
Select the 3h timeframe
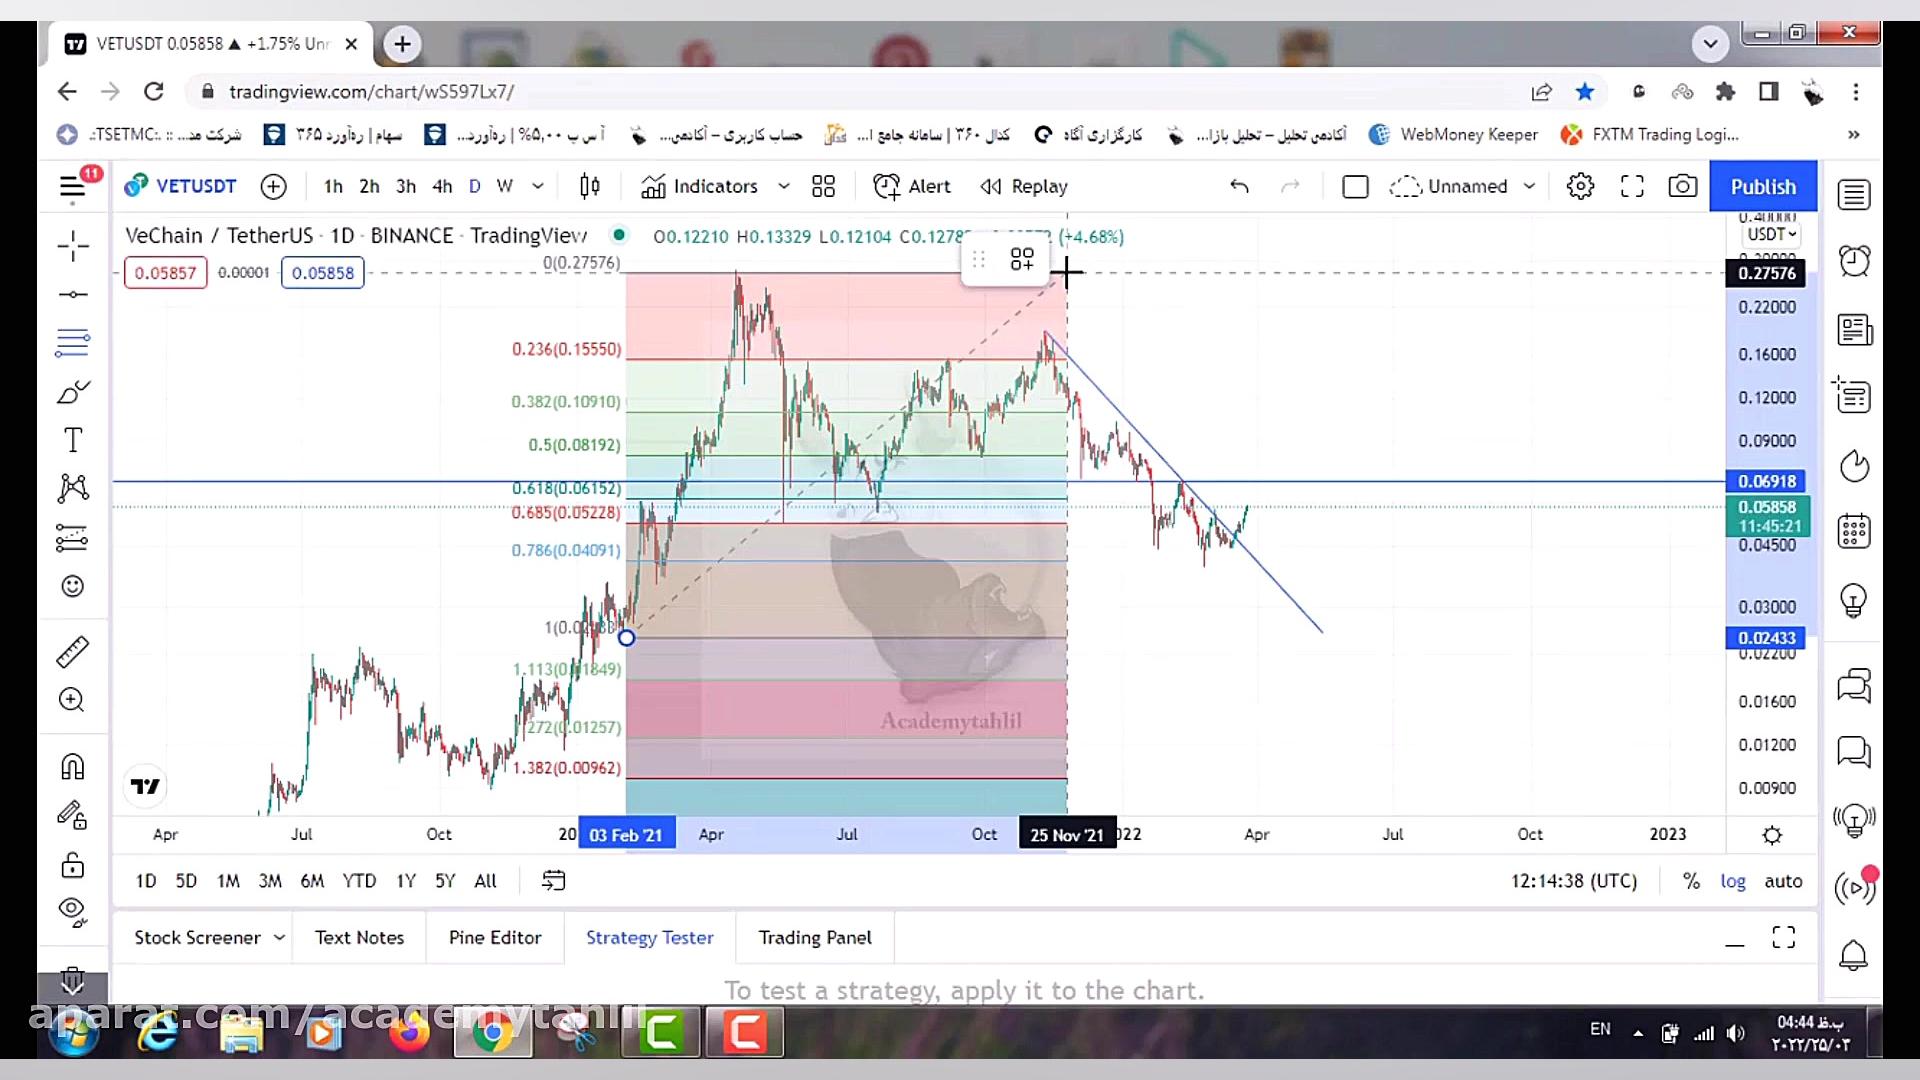405,186
